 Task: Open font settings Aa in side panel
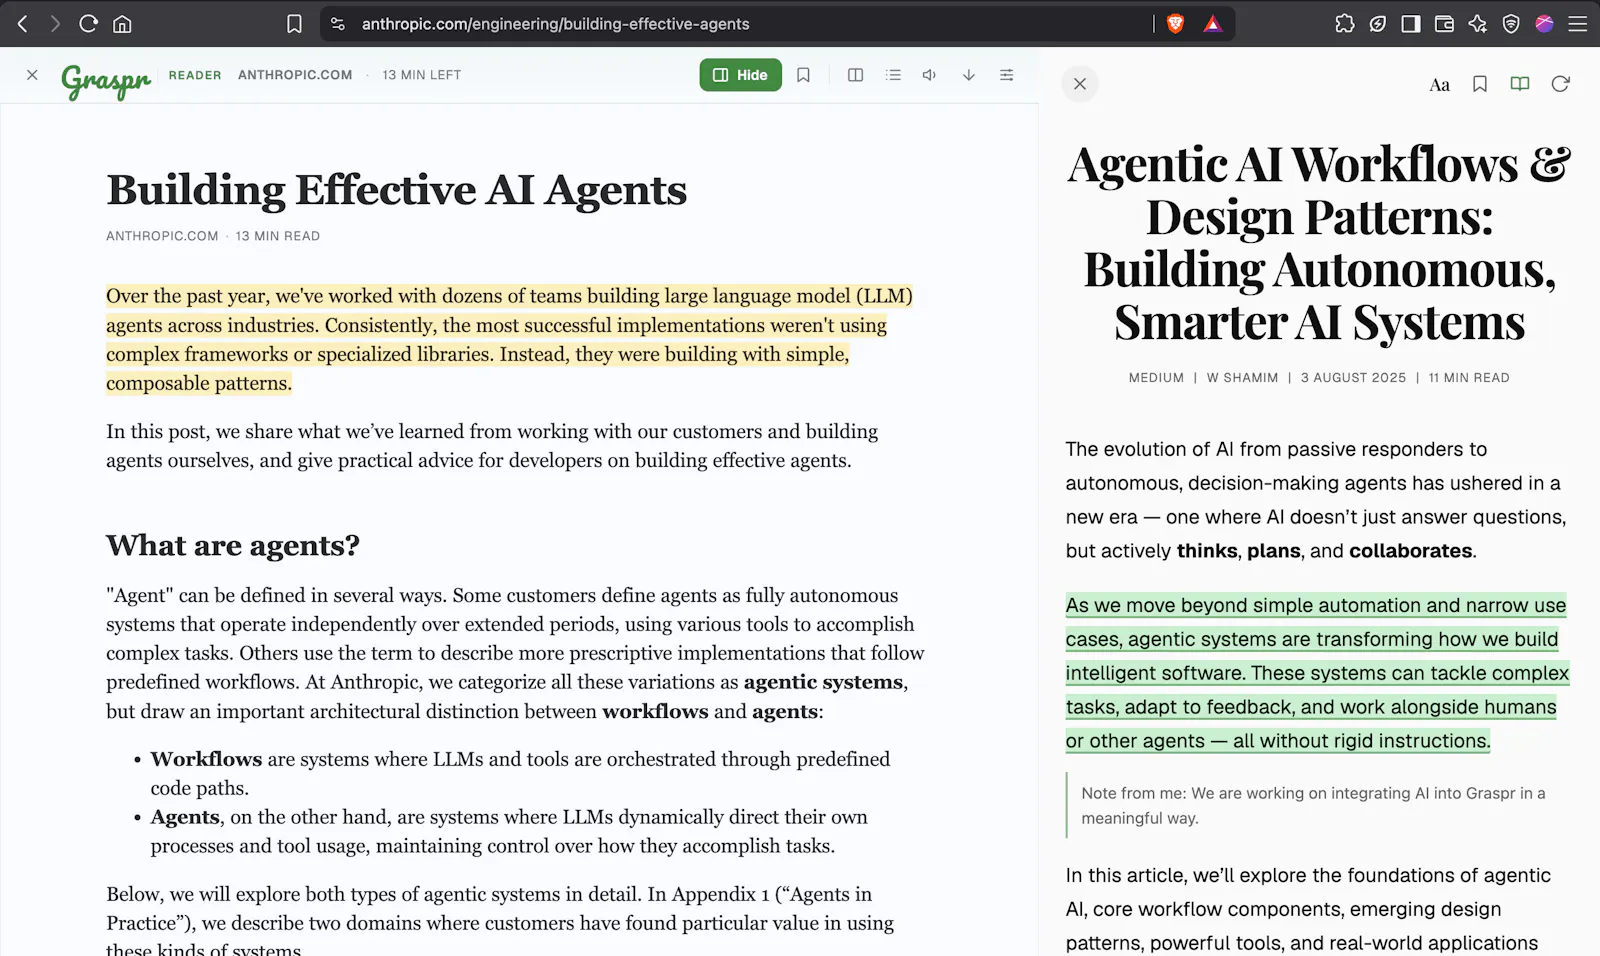[1440, 85]
